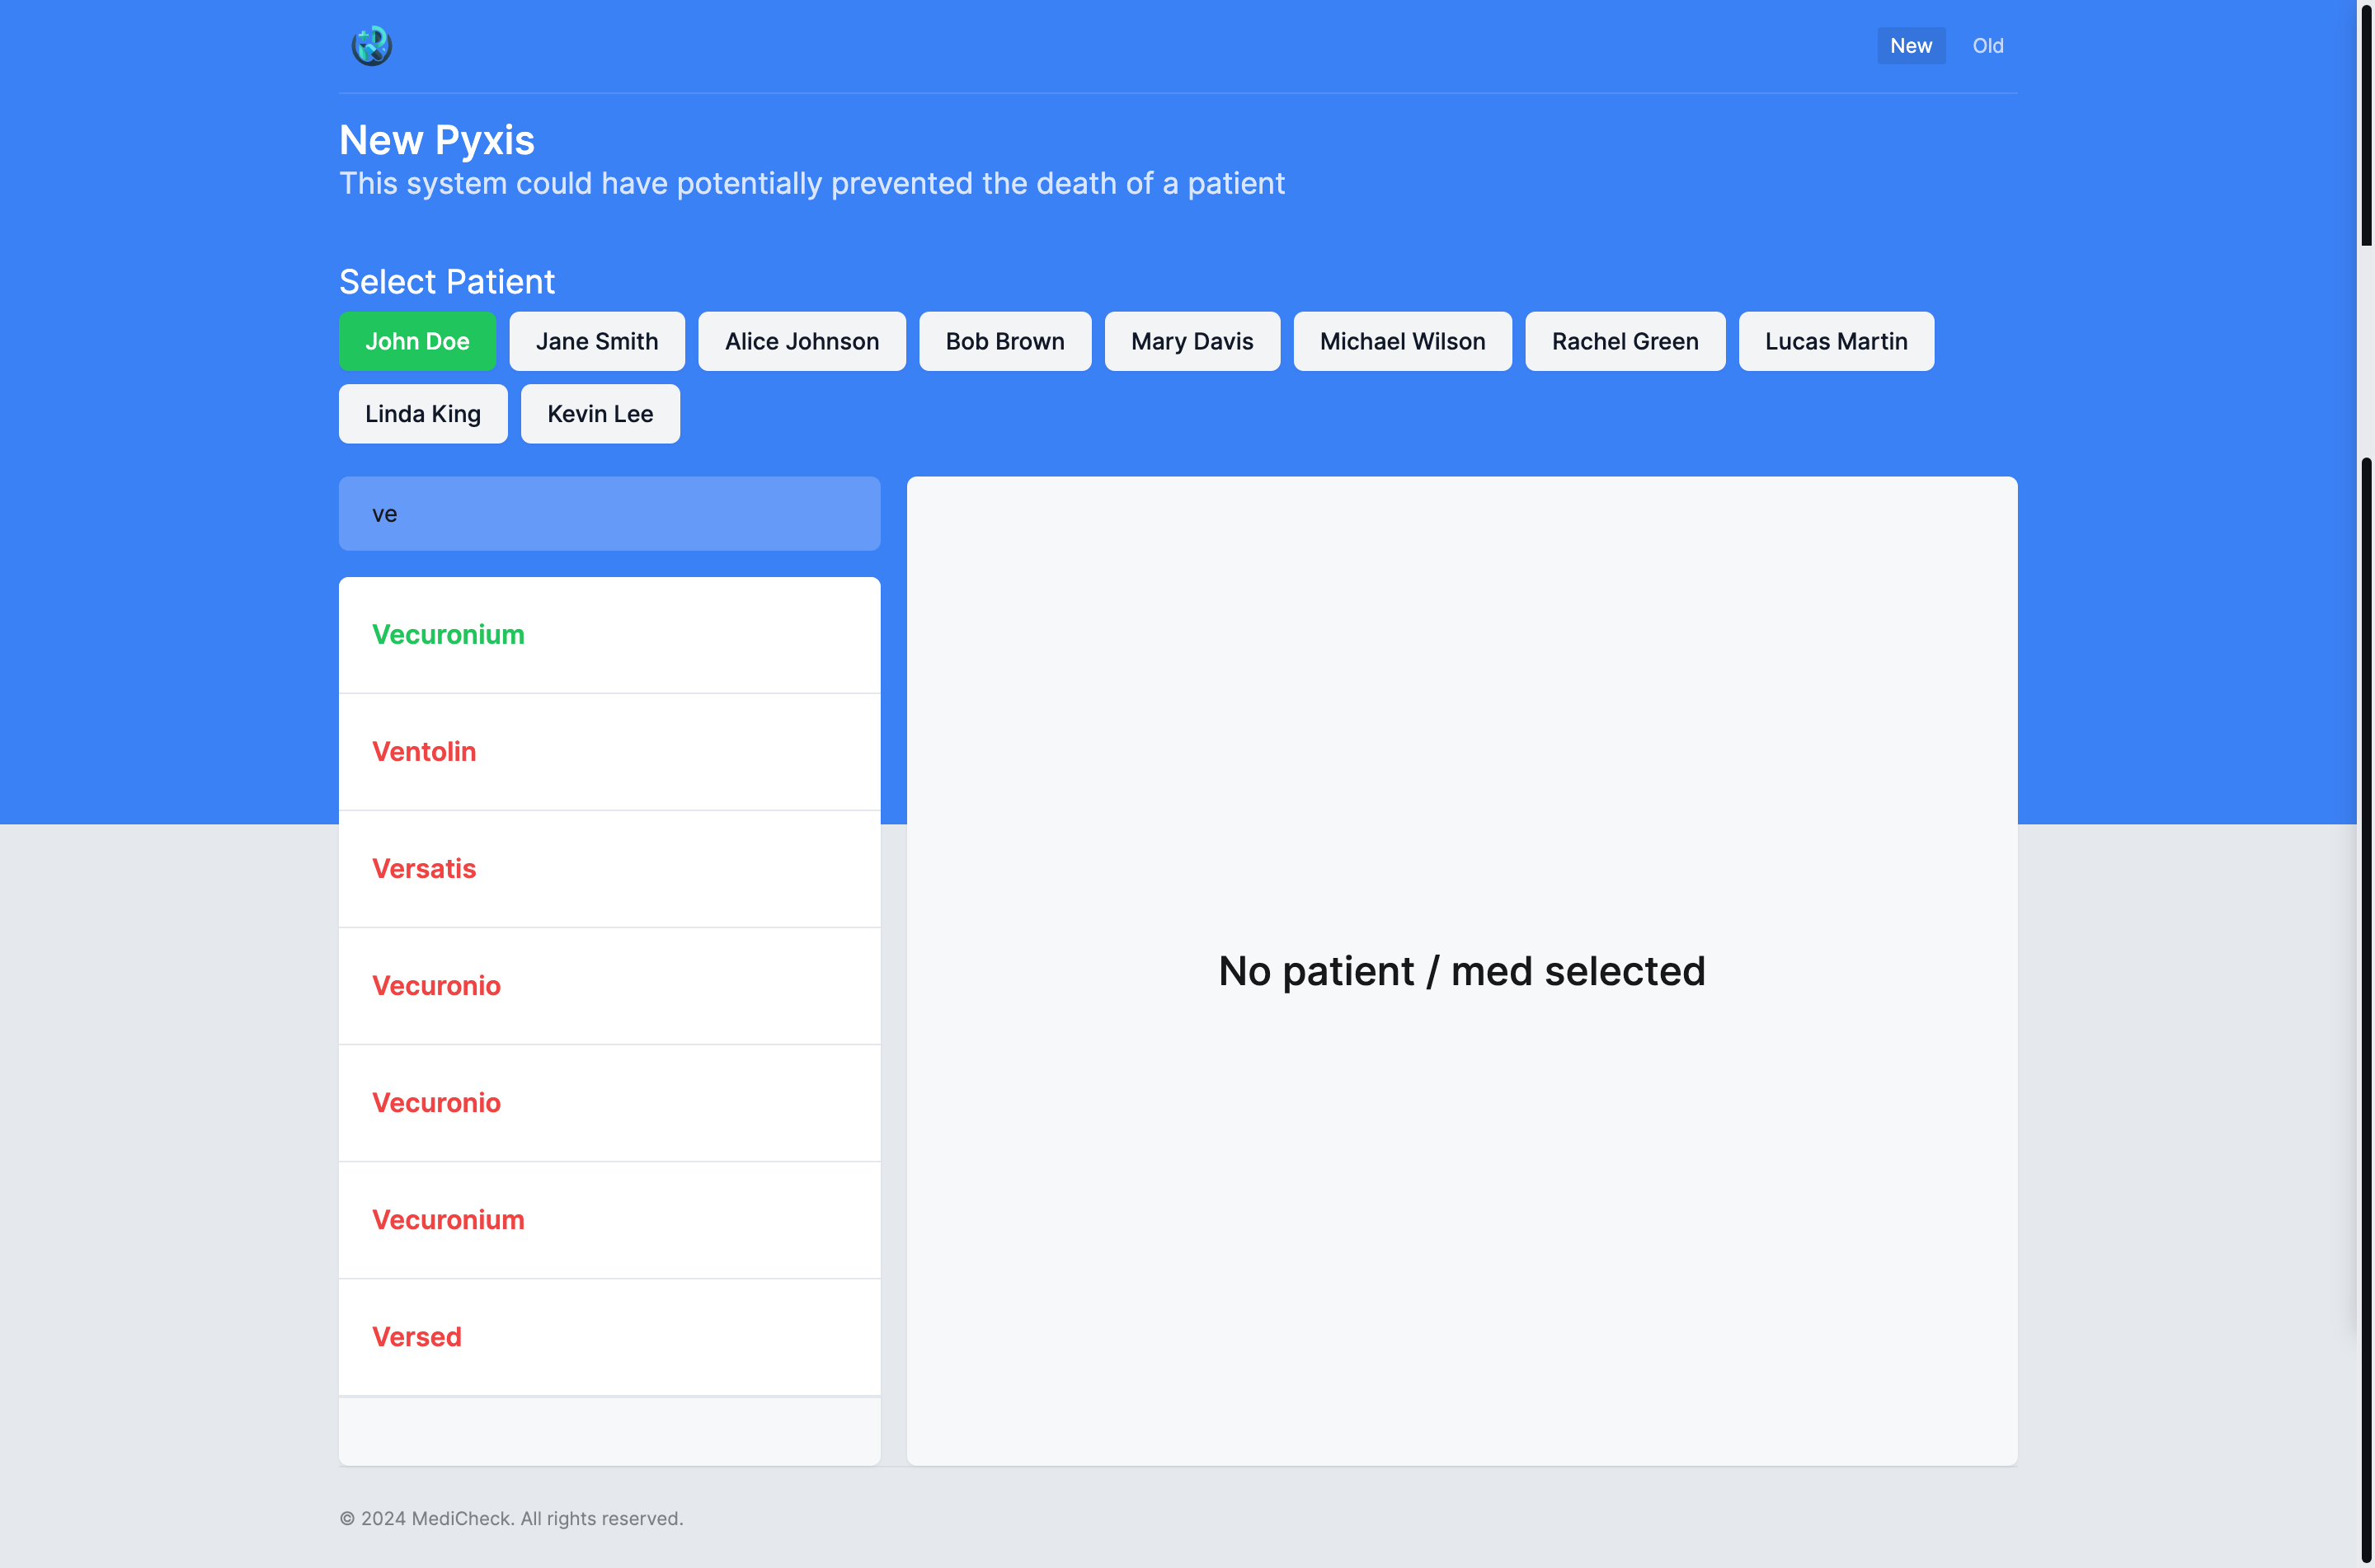Select patient John Doe
Screen dimensions: 2375x1568
(x=417, y=341)
